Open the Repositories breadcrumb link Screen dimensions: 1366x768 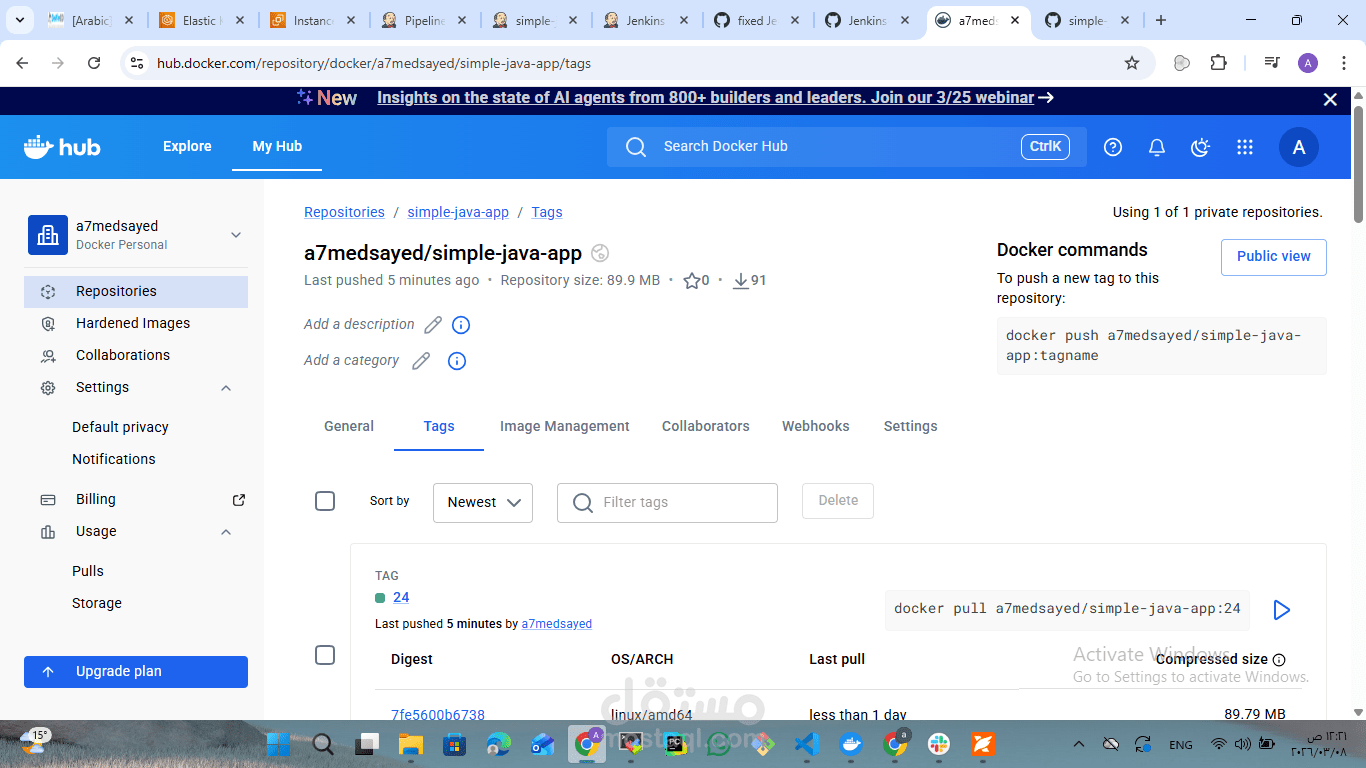pos(344,213)
